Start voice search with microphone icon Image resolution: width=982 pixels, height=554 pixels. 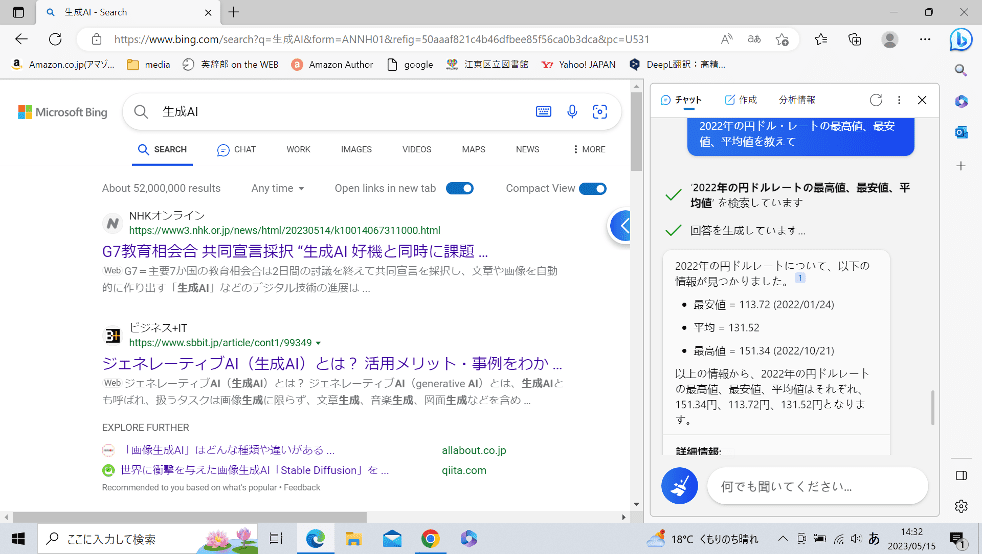tap(572, 111)
